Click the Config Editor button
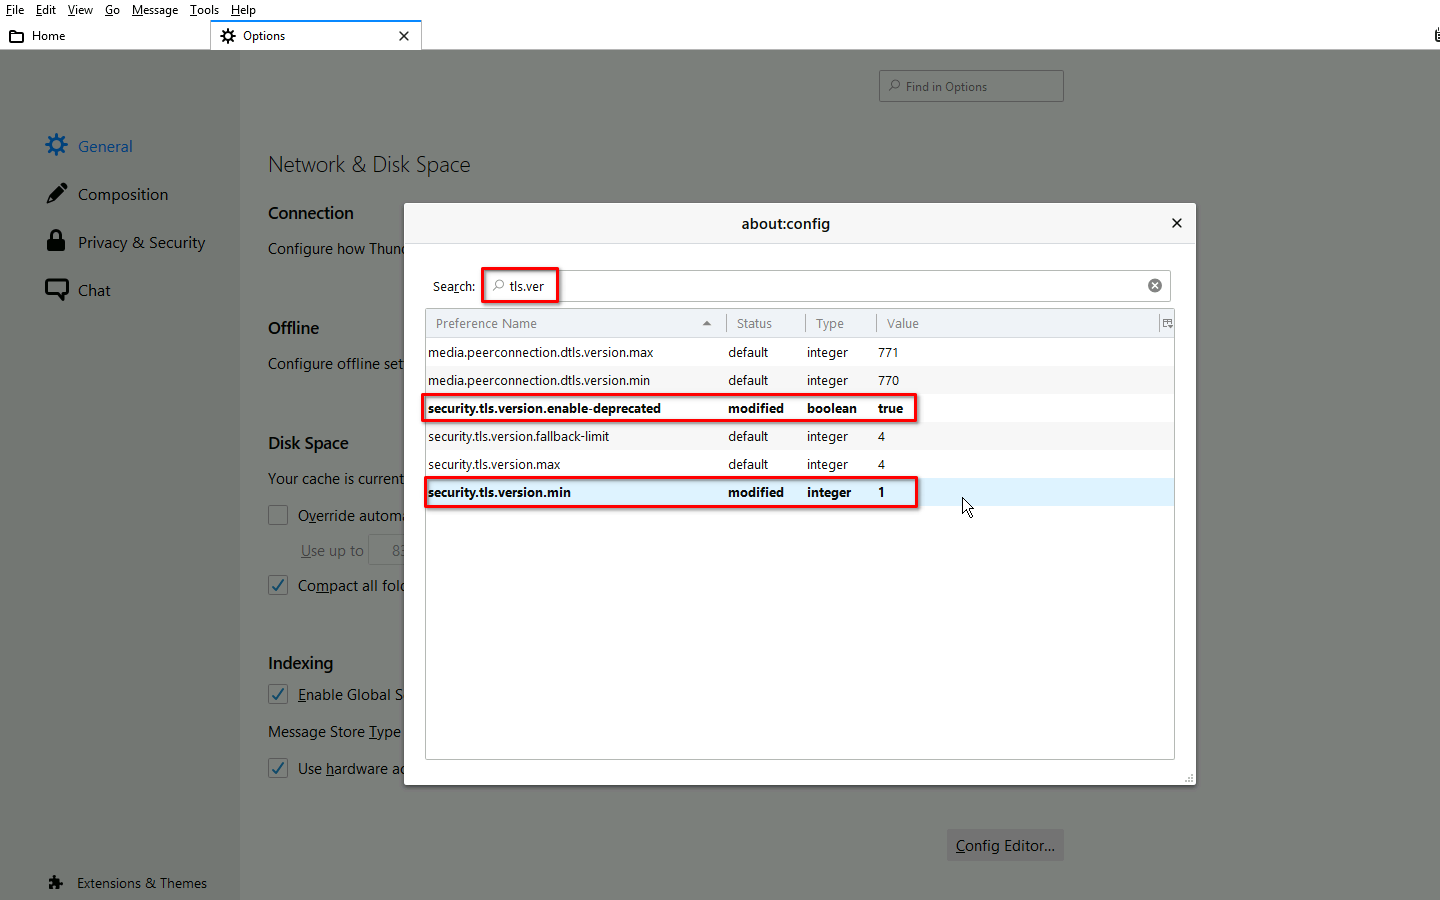The width and height of the screenshot is (1440, 900). coord(1005,845)
